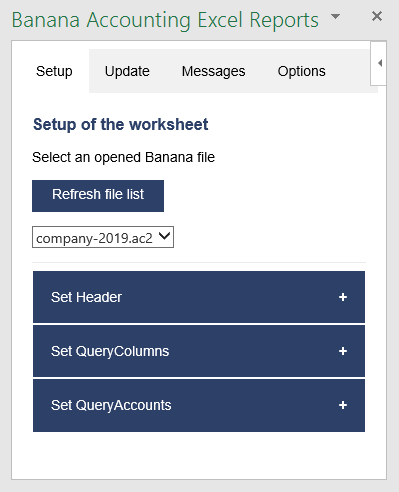Open the task pane options arrow menu

pos(335,16)
